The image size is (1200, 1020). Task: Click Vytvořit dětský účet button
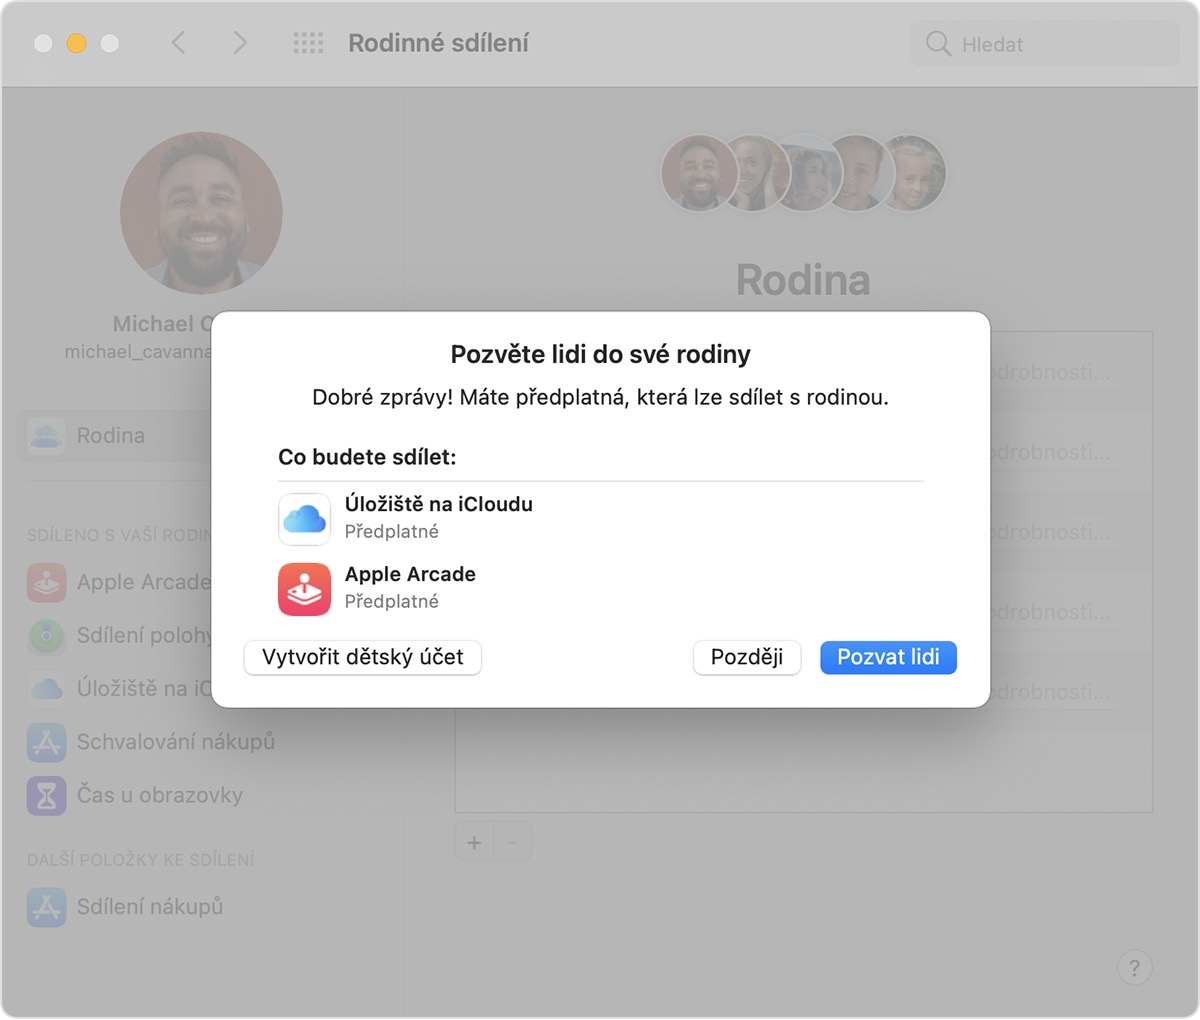click(x=363, y=657)
